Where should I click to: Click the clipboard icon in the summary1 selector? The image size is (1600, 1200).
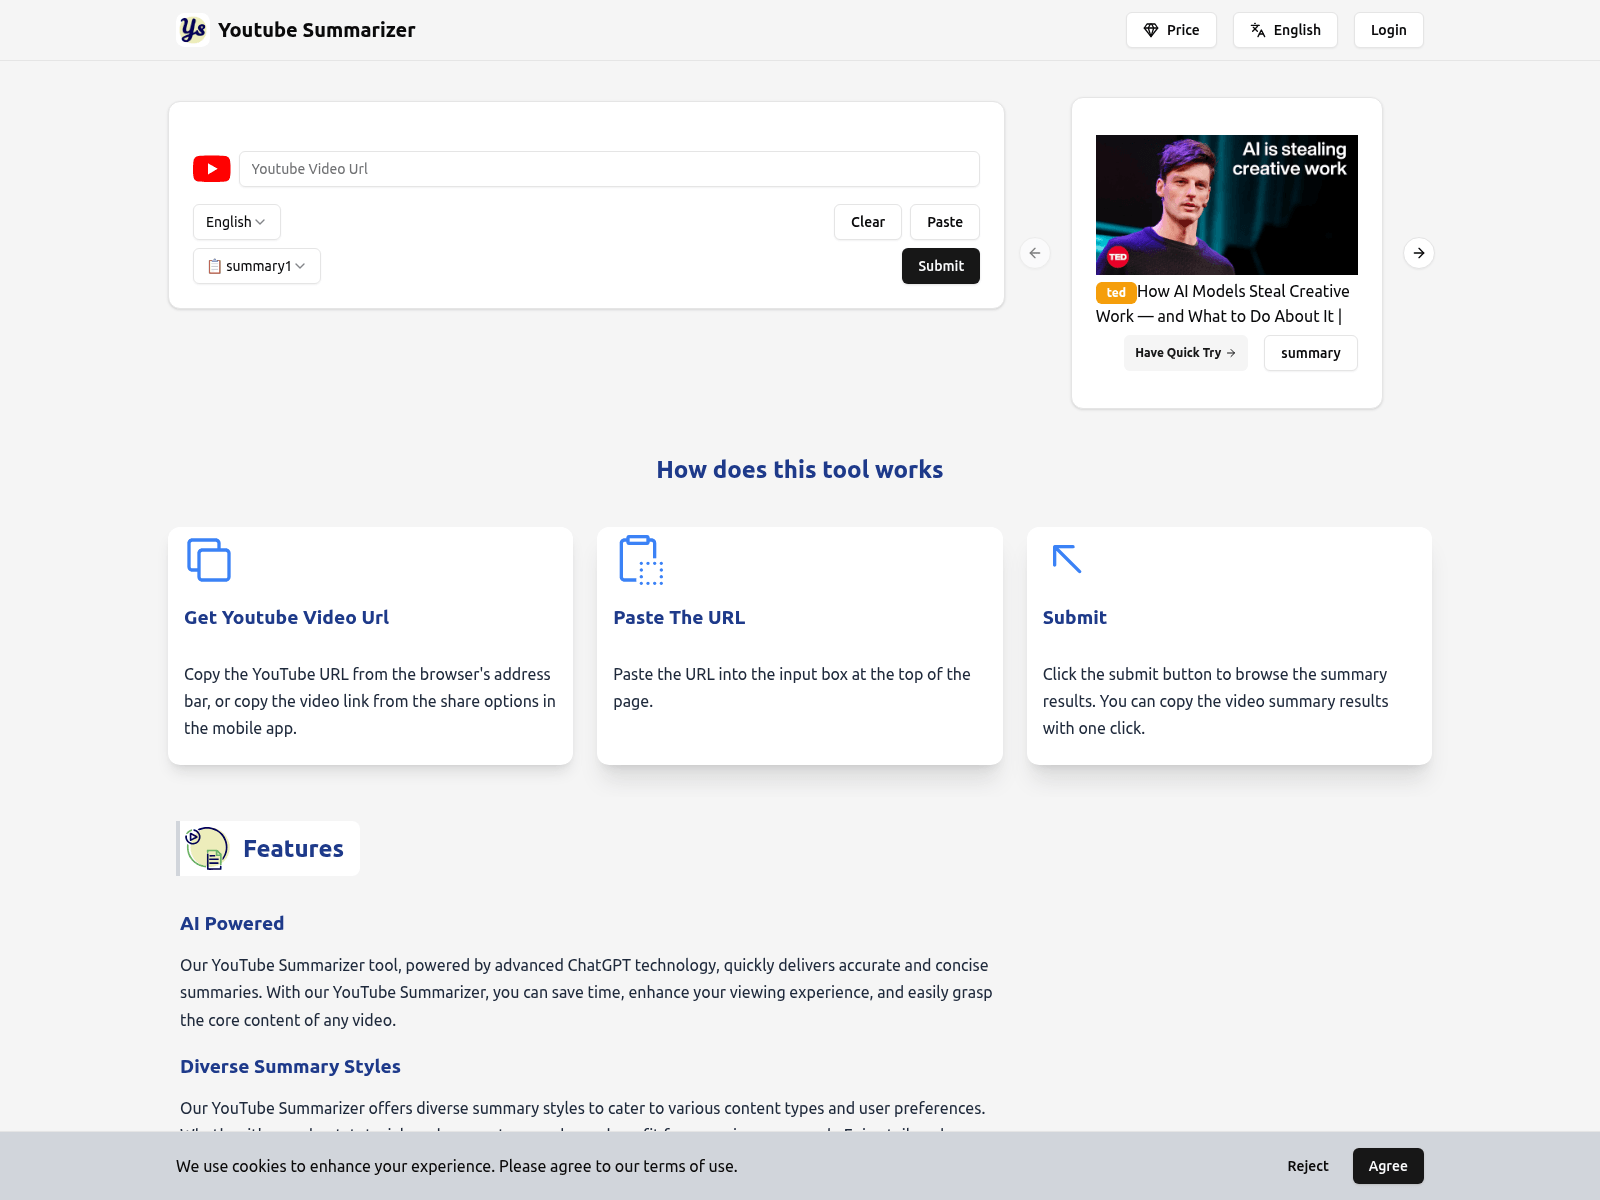tap(214, 266)
